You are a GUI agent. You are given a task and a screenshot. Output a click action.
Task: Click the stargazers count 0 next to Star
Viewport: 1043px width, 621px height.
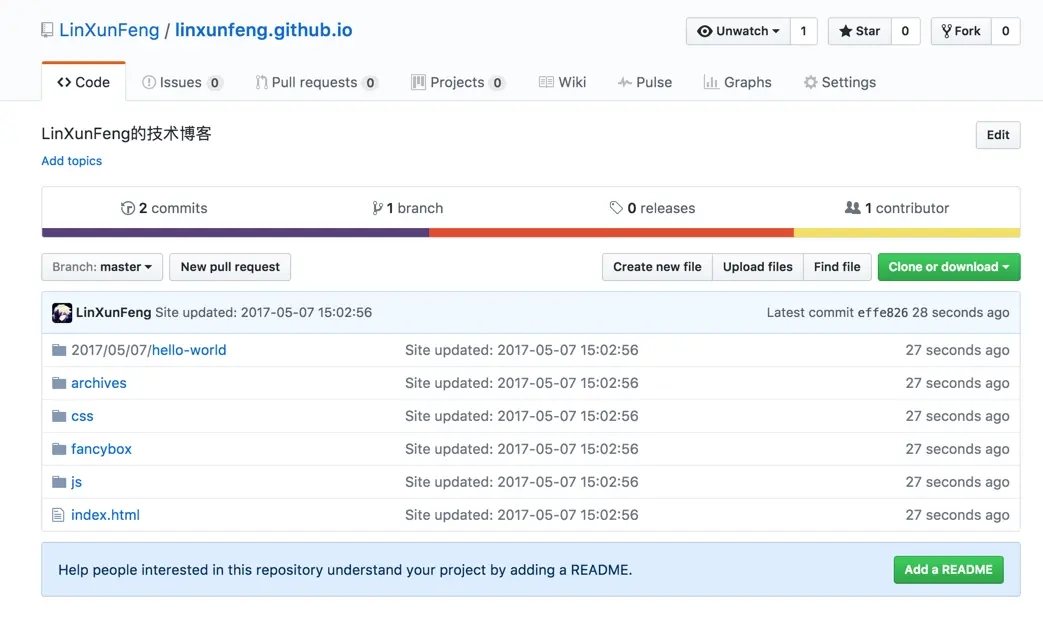[x=905, y=31]
